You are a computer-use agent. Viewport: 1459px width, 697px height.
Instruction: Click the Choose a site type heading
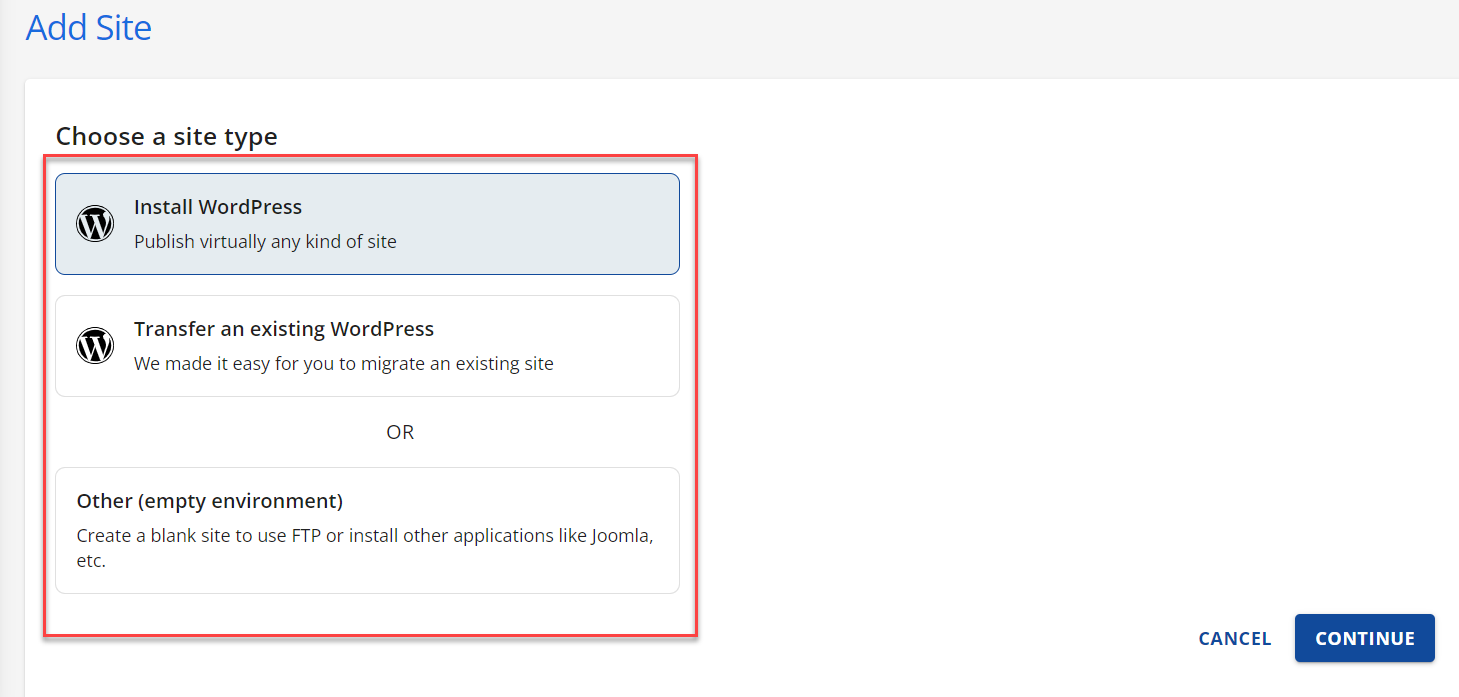167,136
